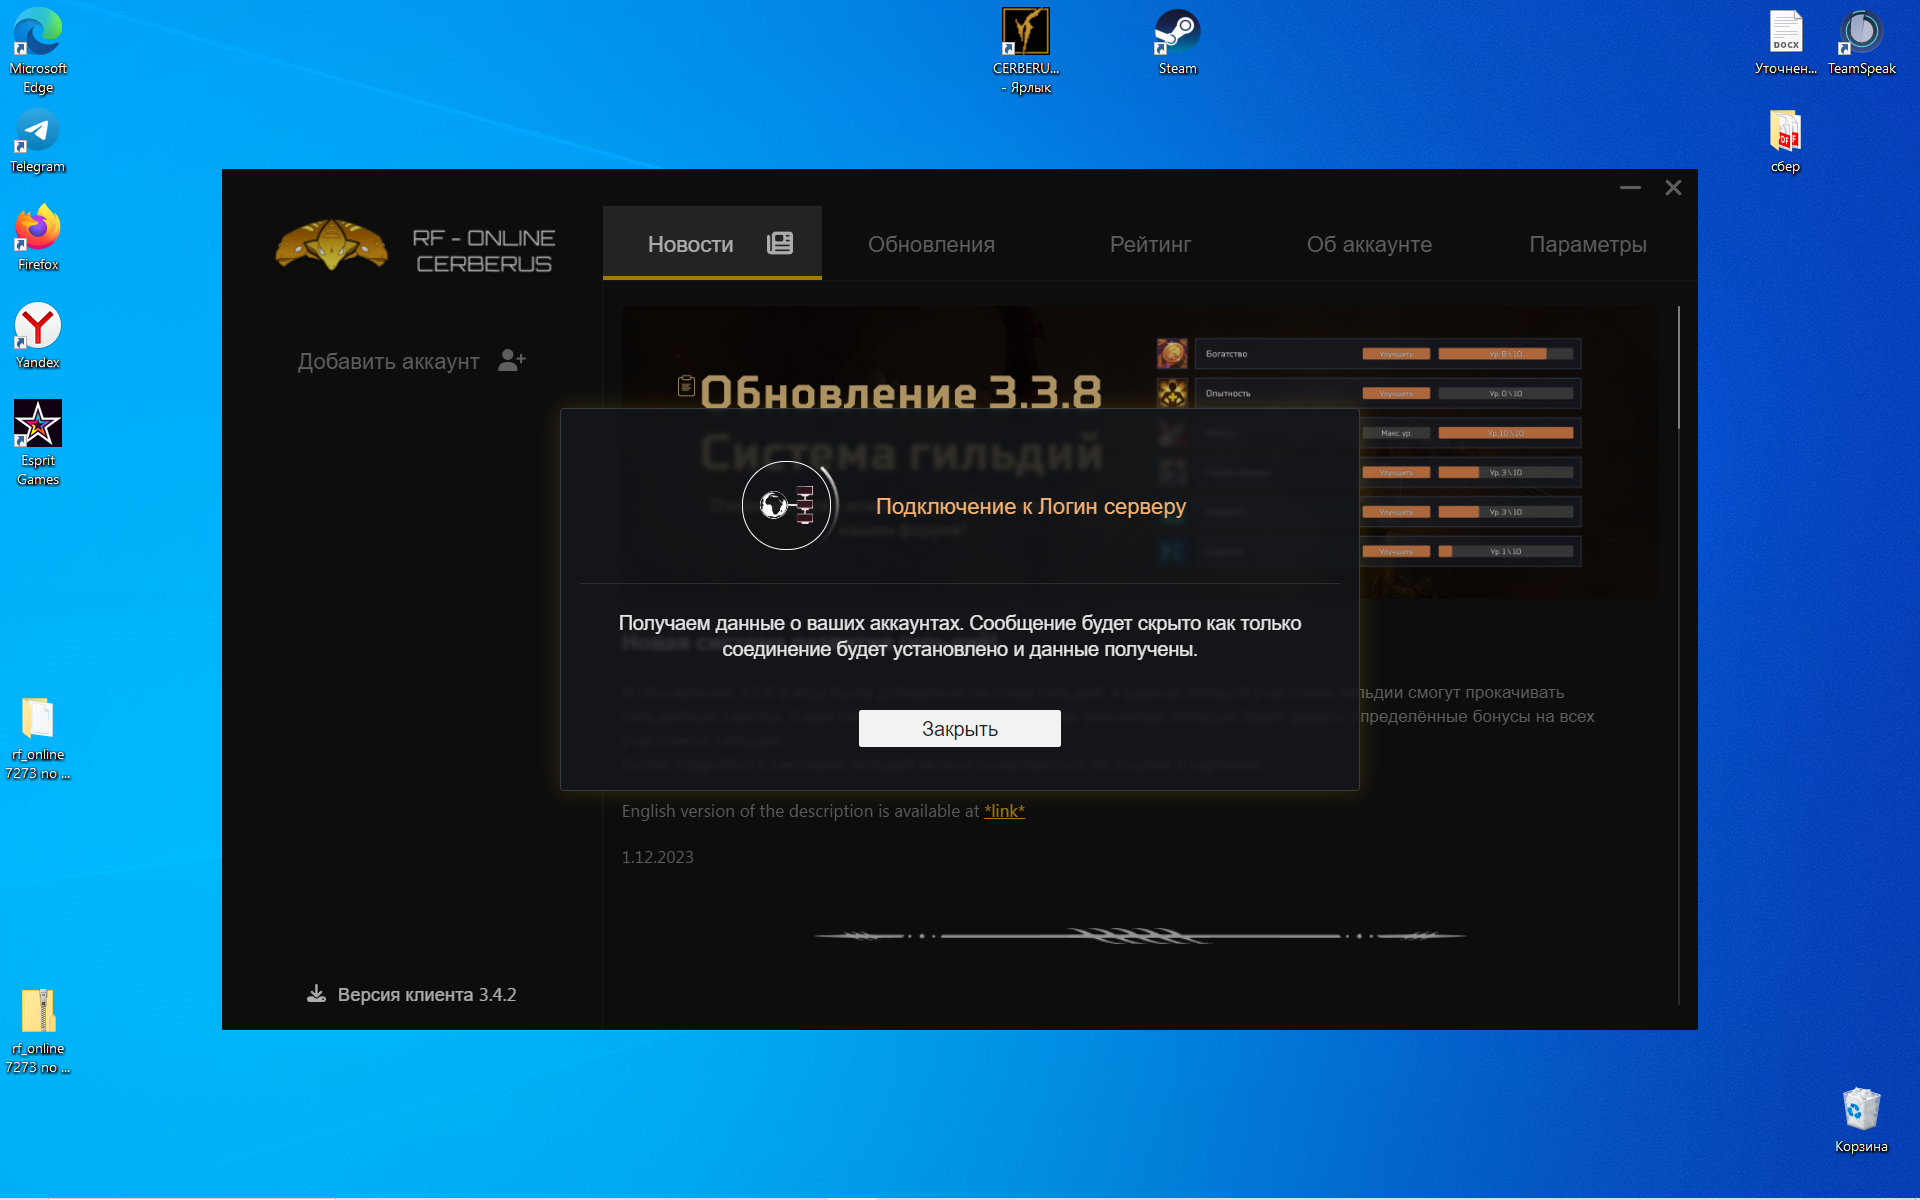Select the Уточнен... DOCX document icon
The height and width of the screenshot is (1200, 1920).
point(1786,42)
